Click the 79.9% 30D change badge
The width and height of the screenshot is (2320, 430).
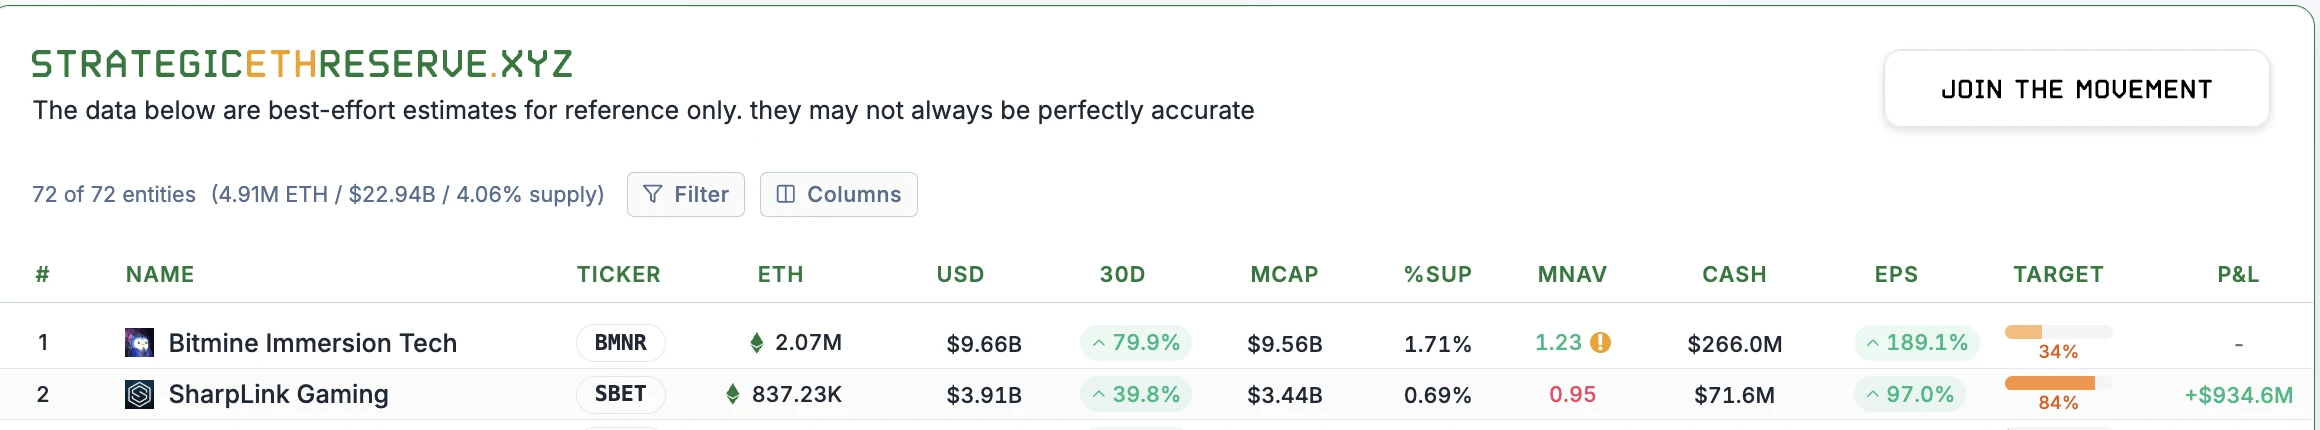(x=1135, y=343)
